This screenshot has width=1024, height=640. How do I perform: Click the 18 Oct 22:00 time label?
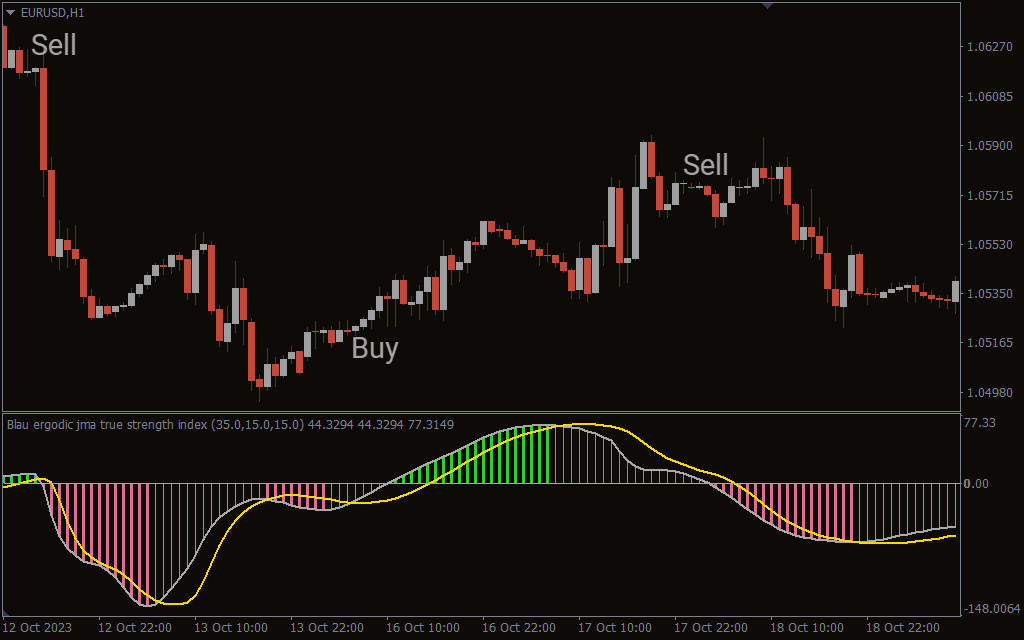(902, 628)
